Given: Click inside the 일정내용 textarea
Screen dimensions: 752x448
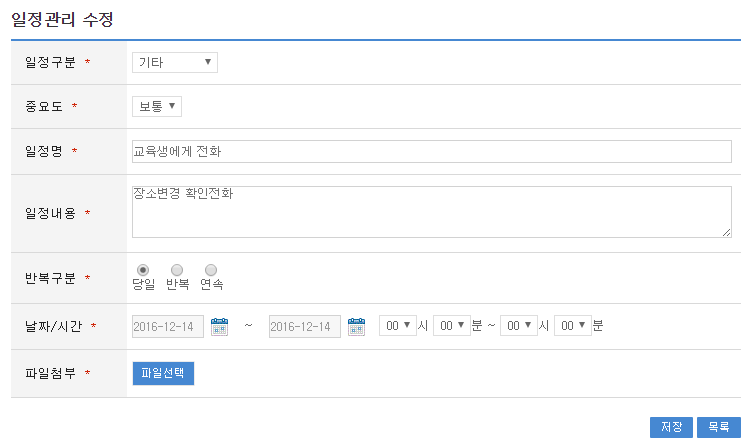Looking at the screenshot, I should (x=431, y=210).
